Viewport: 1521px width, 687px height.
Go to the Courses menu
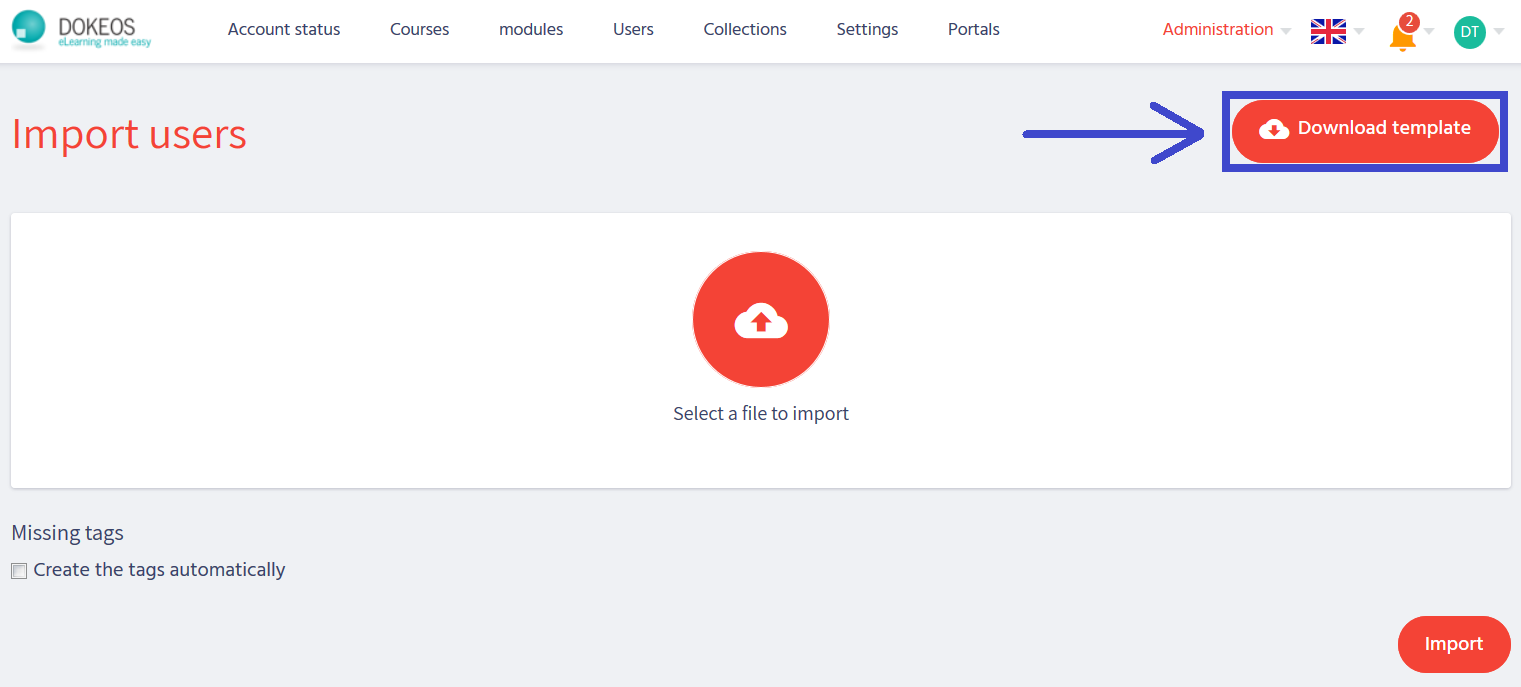tap(419, 30)
